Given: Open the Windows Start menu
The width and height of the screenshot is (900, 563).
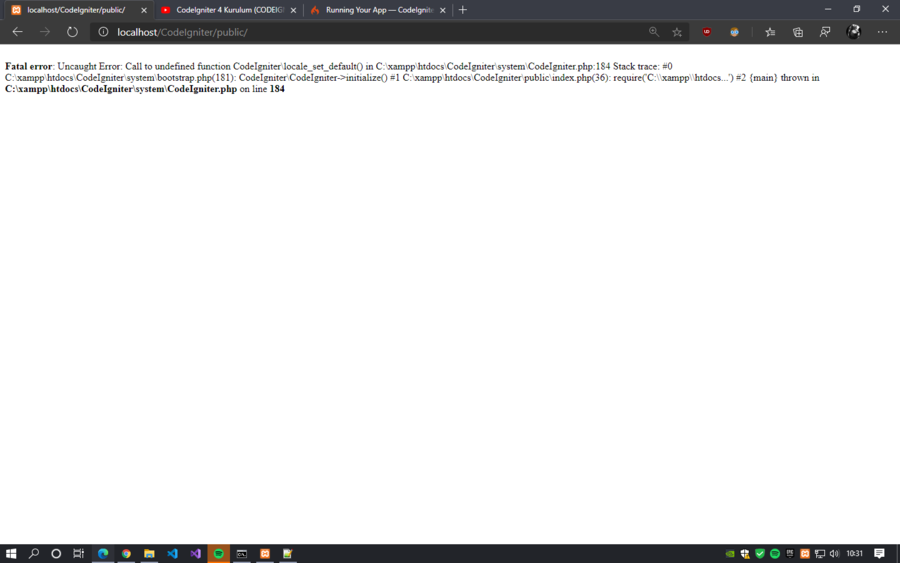Looking at the screenshot, I should [11, 554].
